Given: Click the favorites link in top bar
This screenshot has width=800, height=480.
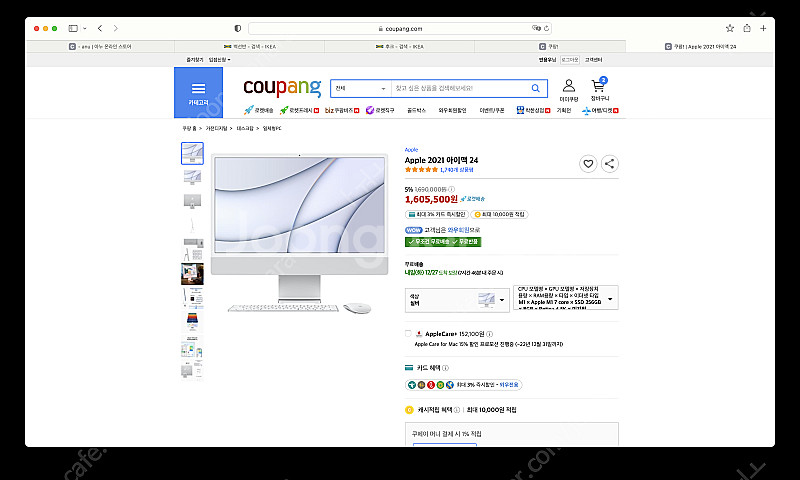Looking at the screenshot, I should point(195,60).
